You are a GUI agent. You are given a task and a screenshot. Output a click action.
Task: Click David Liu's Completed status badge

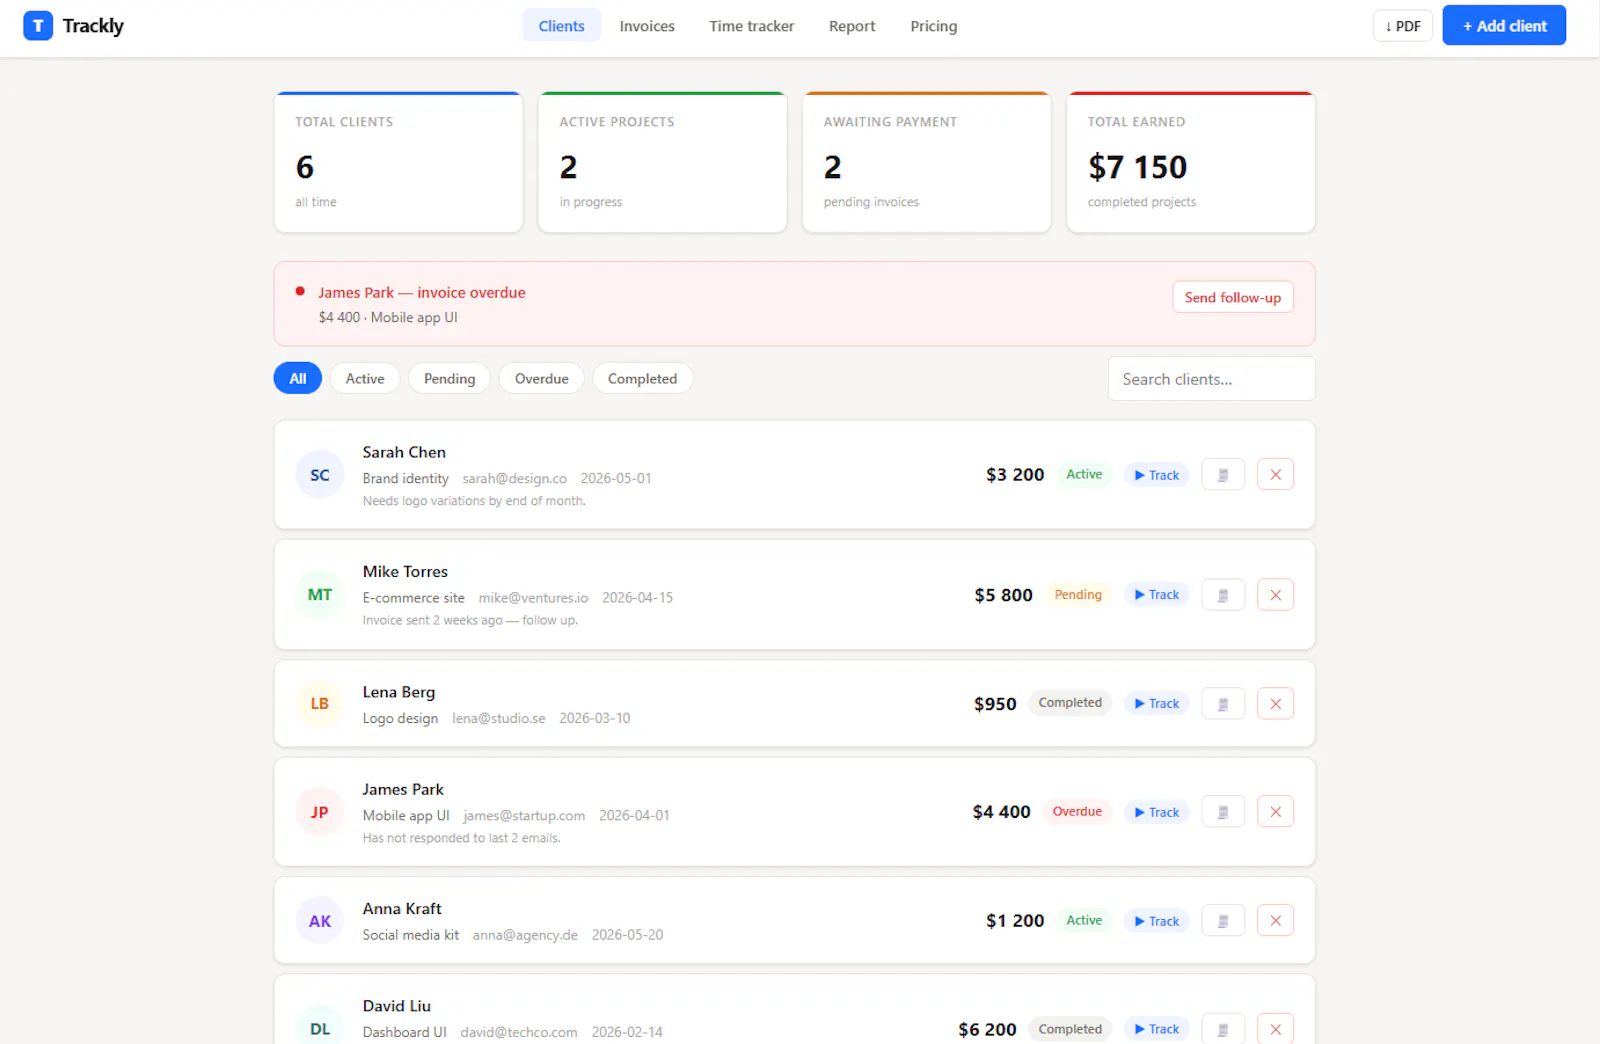pyautogui.click(x=1070, y=1029)
